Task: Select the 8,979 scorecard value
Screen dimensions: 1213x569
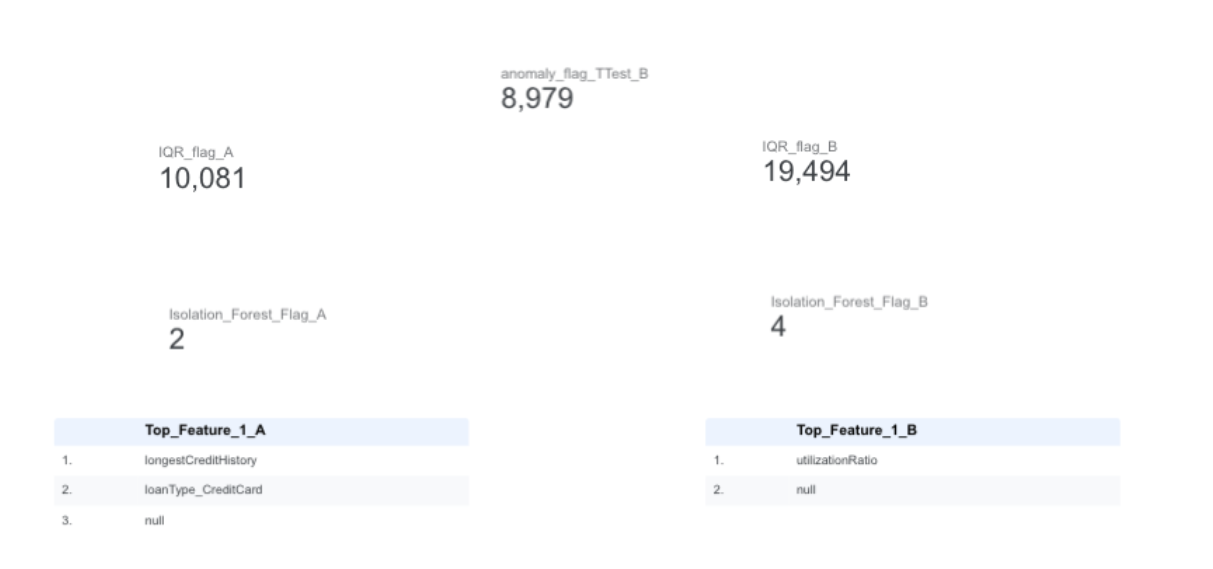Action: (x=536, y=98)
